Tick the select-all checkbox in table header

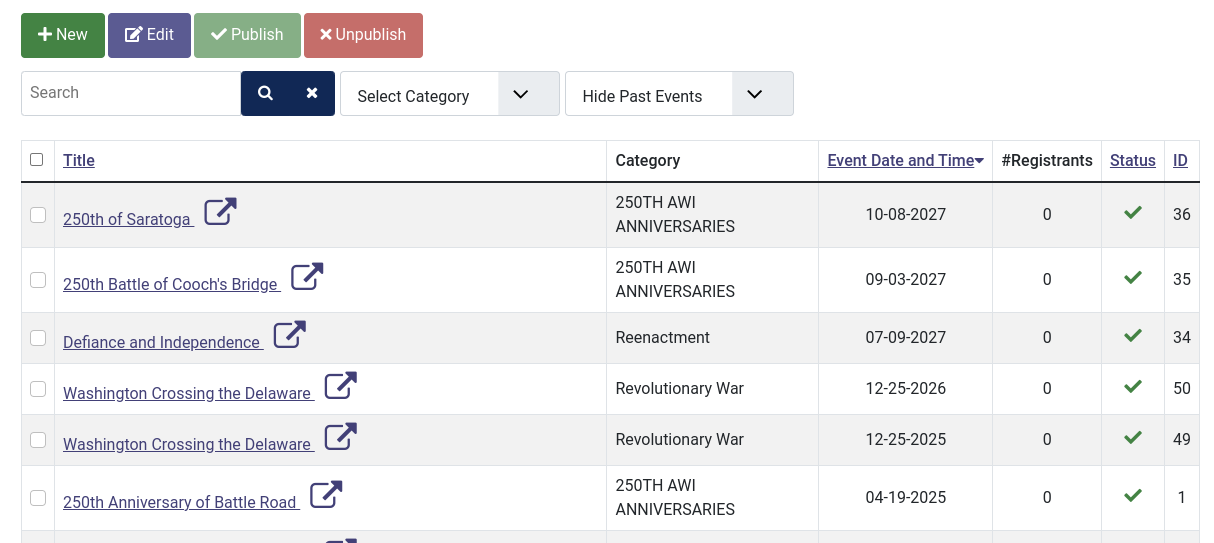pos(37,159)
